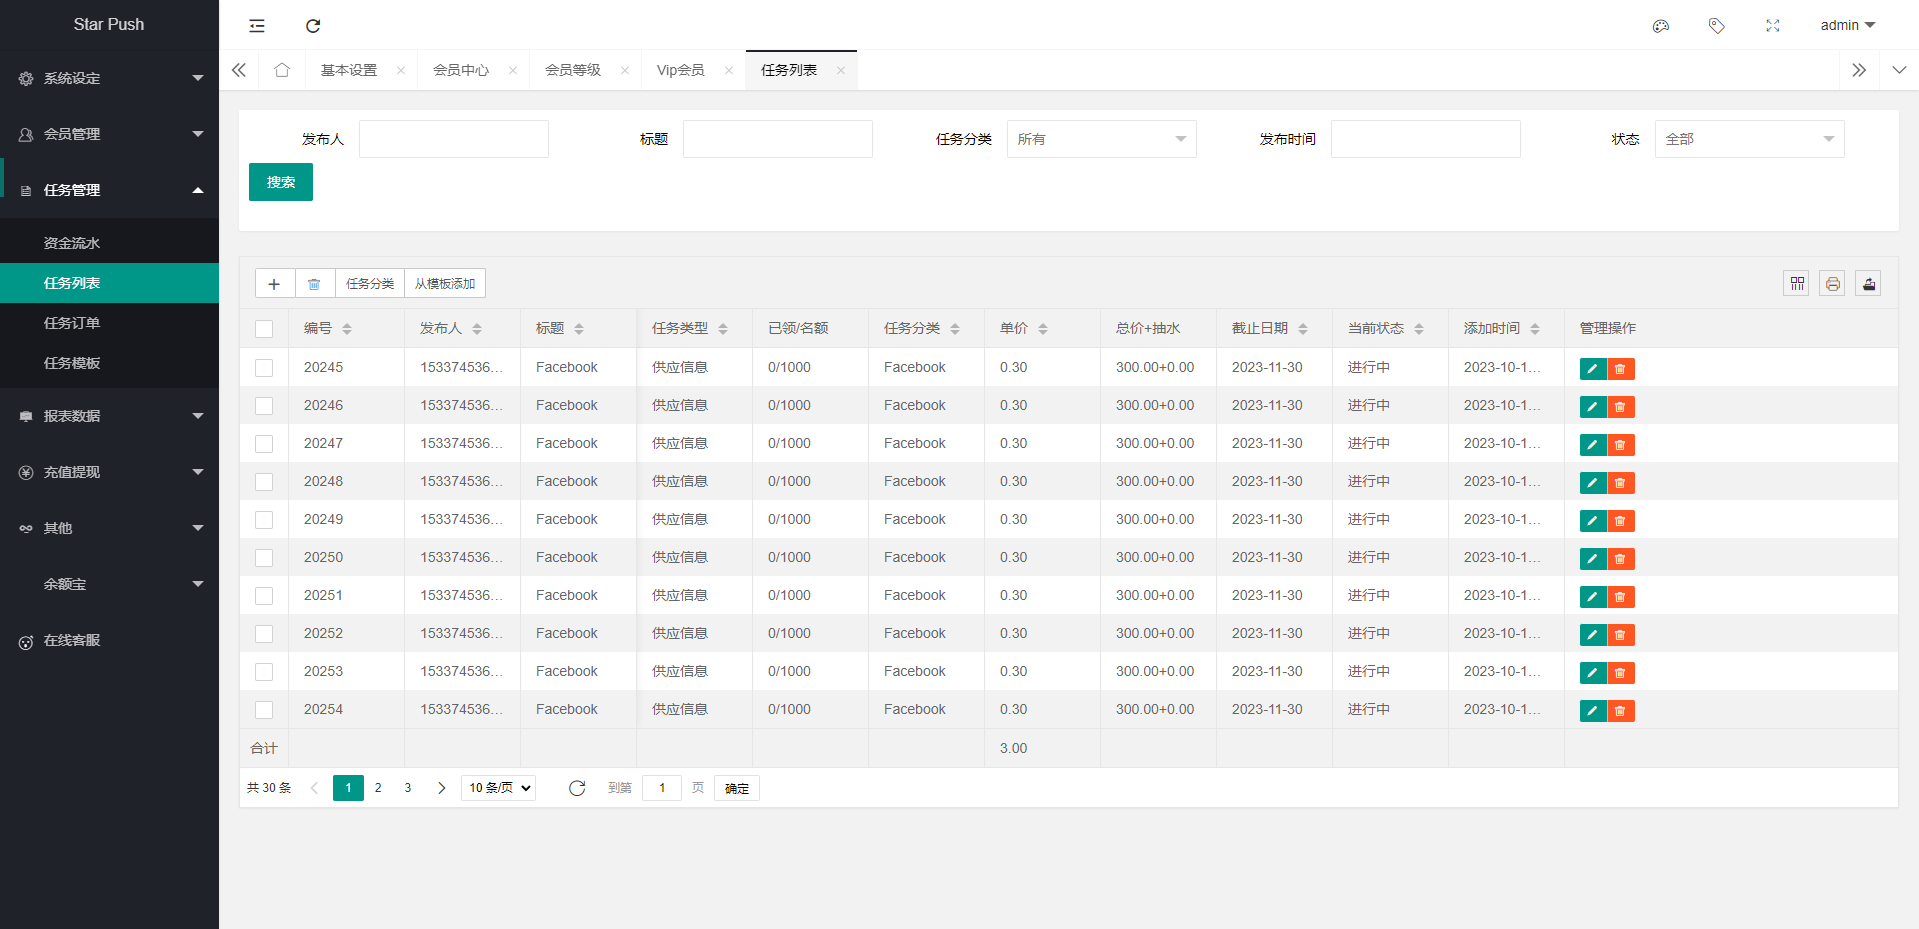Open the column filter grid icon

click(x=1796, y=284)
